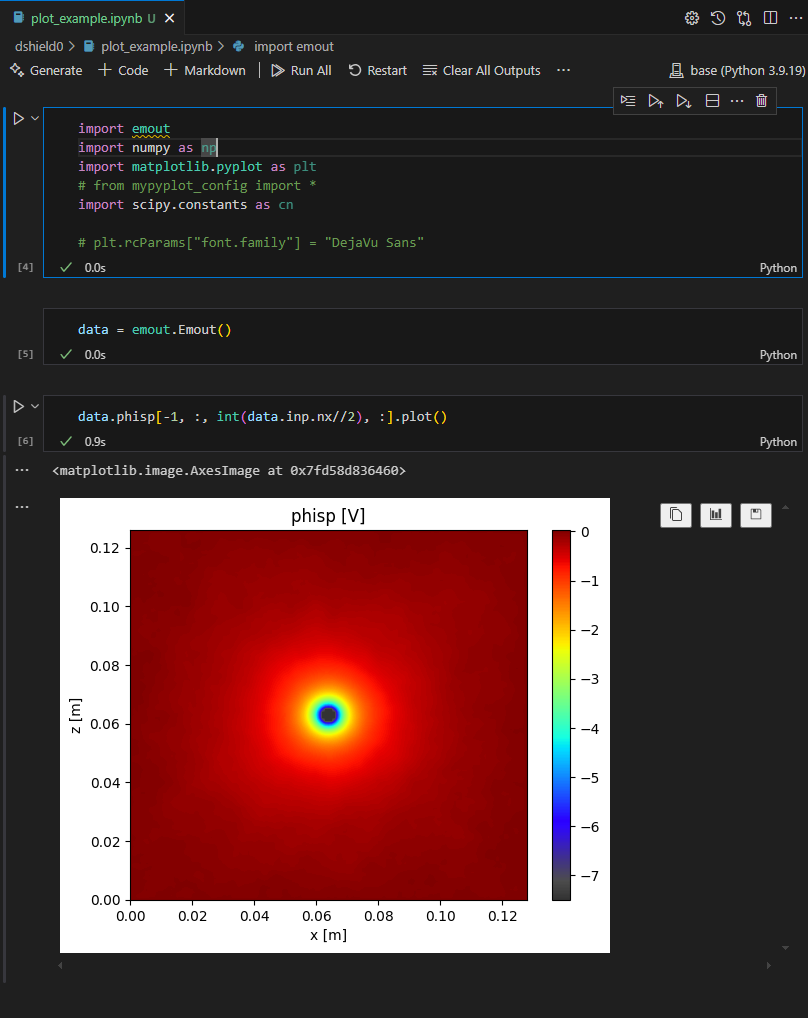
Task: Execute above cells icon
Action: (x=655, y=101)
